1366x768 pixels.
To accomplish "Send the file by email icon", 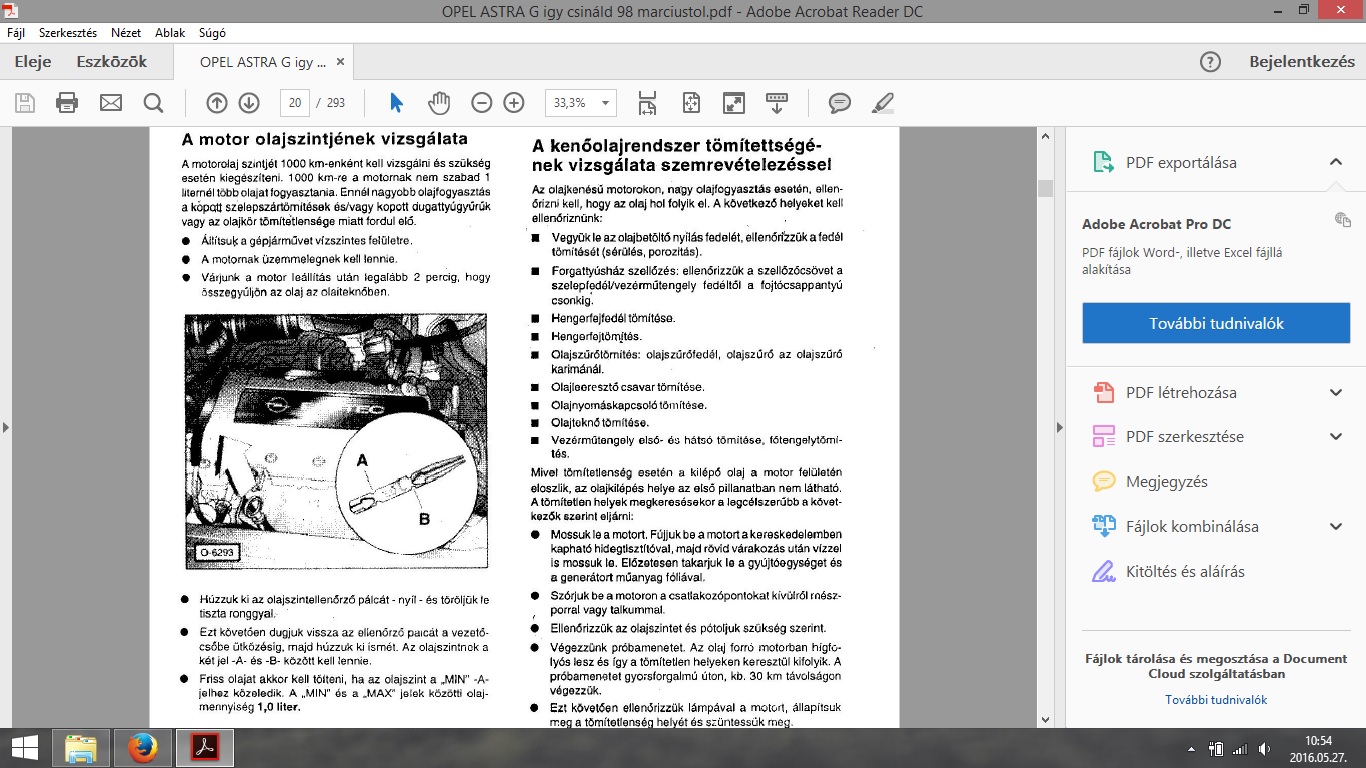I will pyautogui.click(x=110, y=103).
